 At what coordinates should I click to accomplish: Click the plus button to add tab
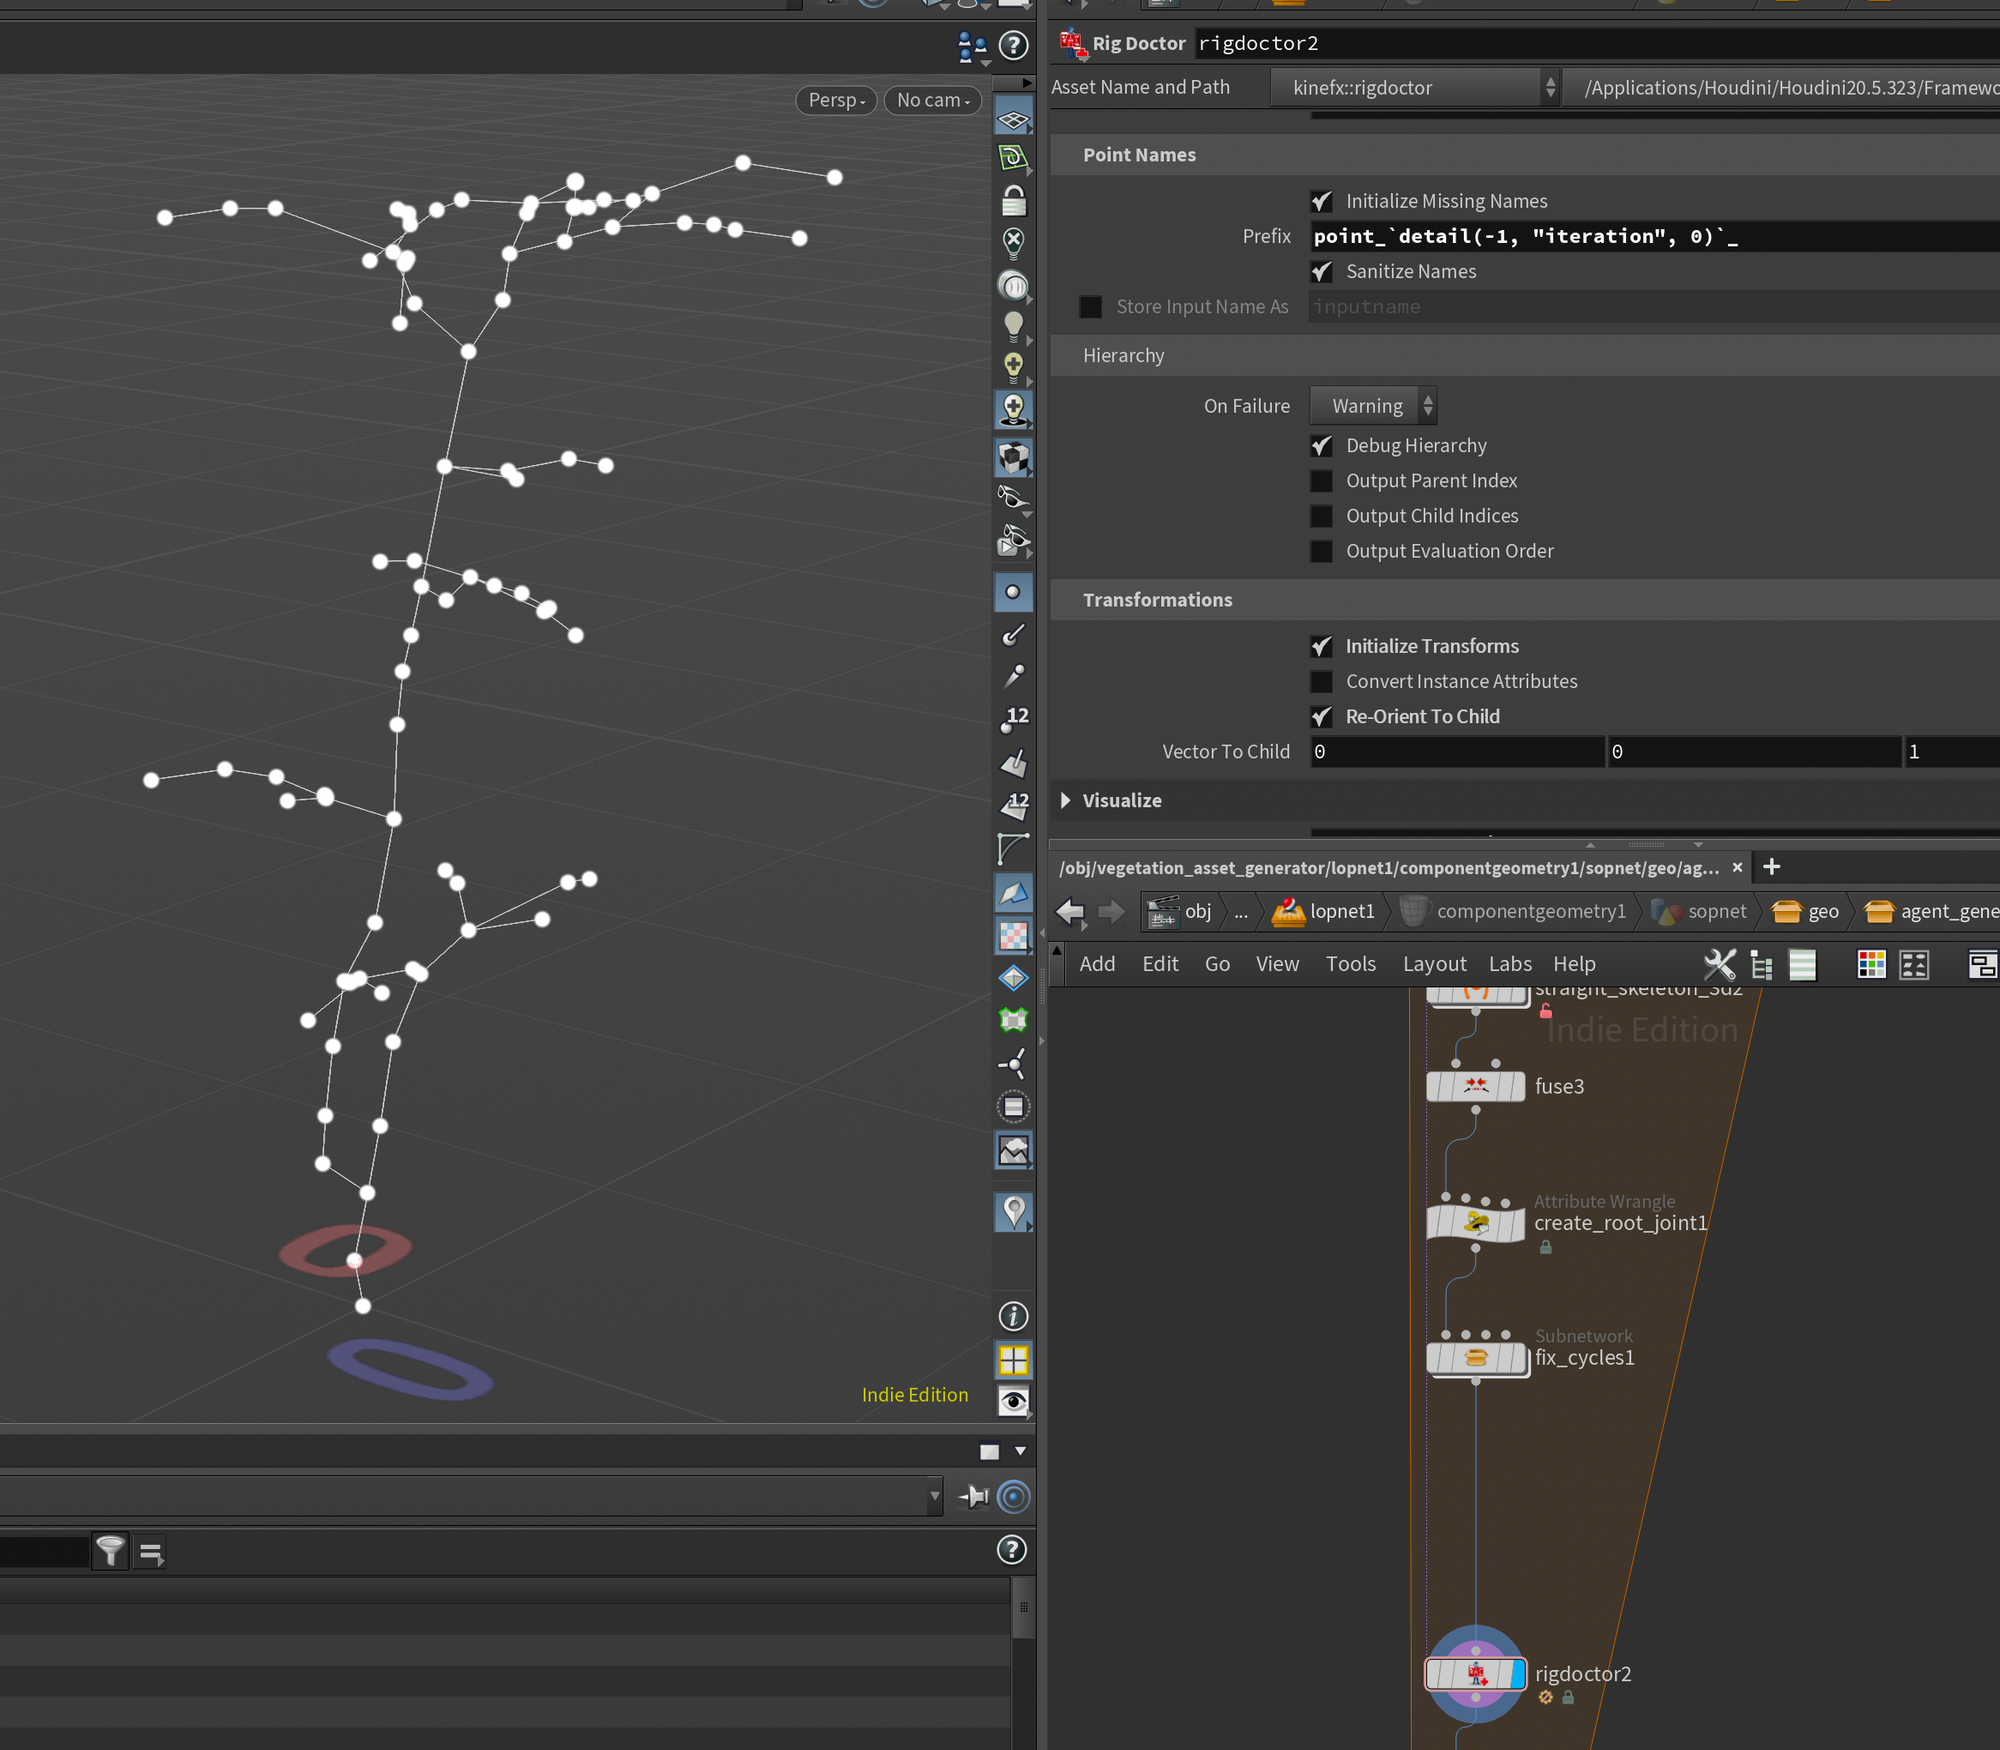[1771, 867]
